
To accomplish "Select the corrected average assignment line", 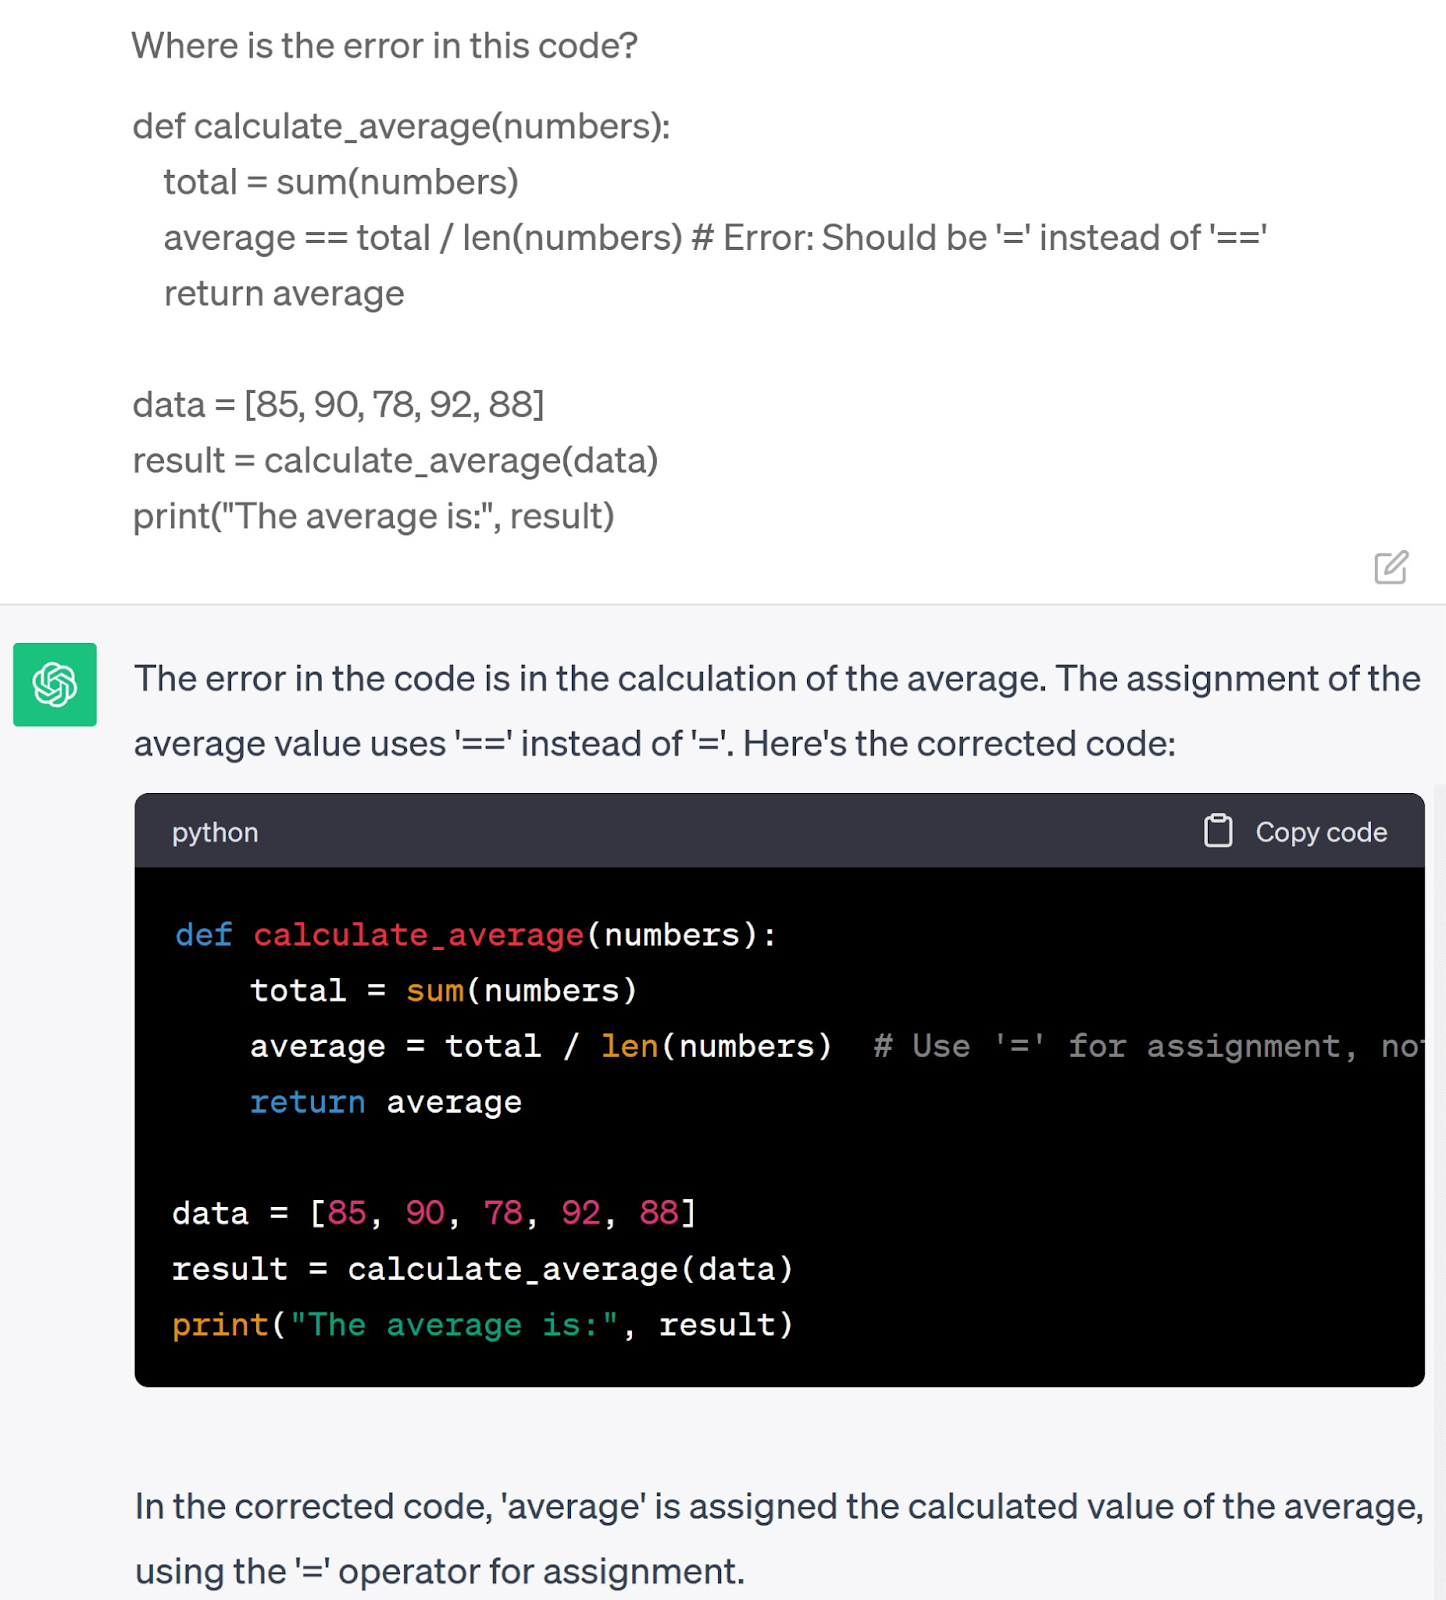I will (540, 1046).
